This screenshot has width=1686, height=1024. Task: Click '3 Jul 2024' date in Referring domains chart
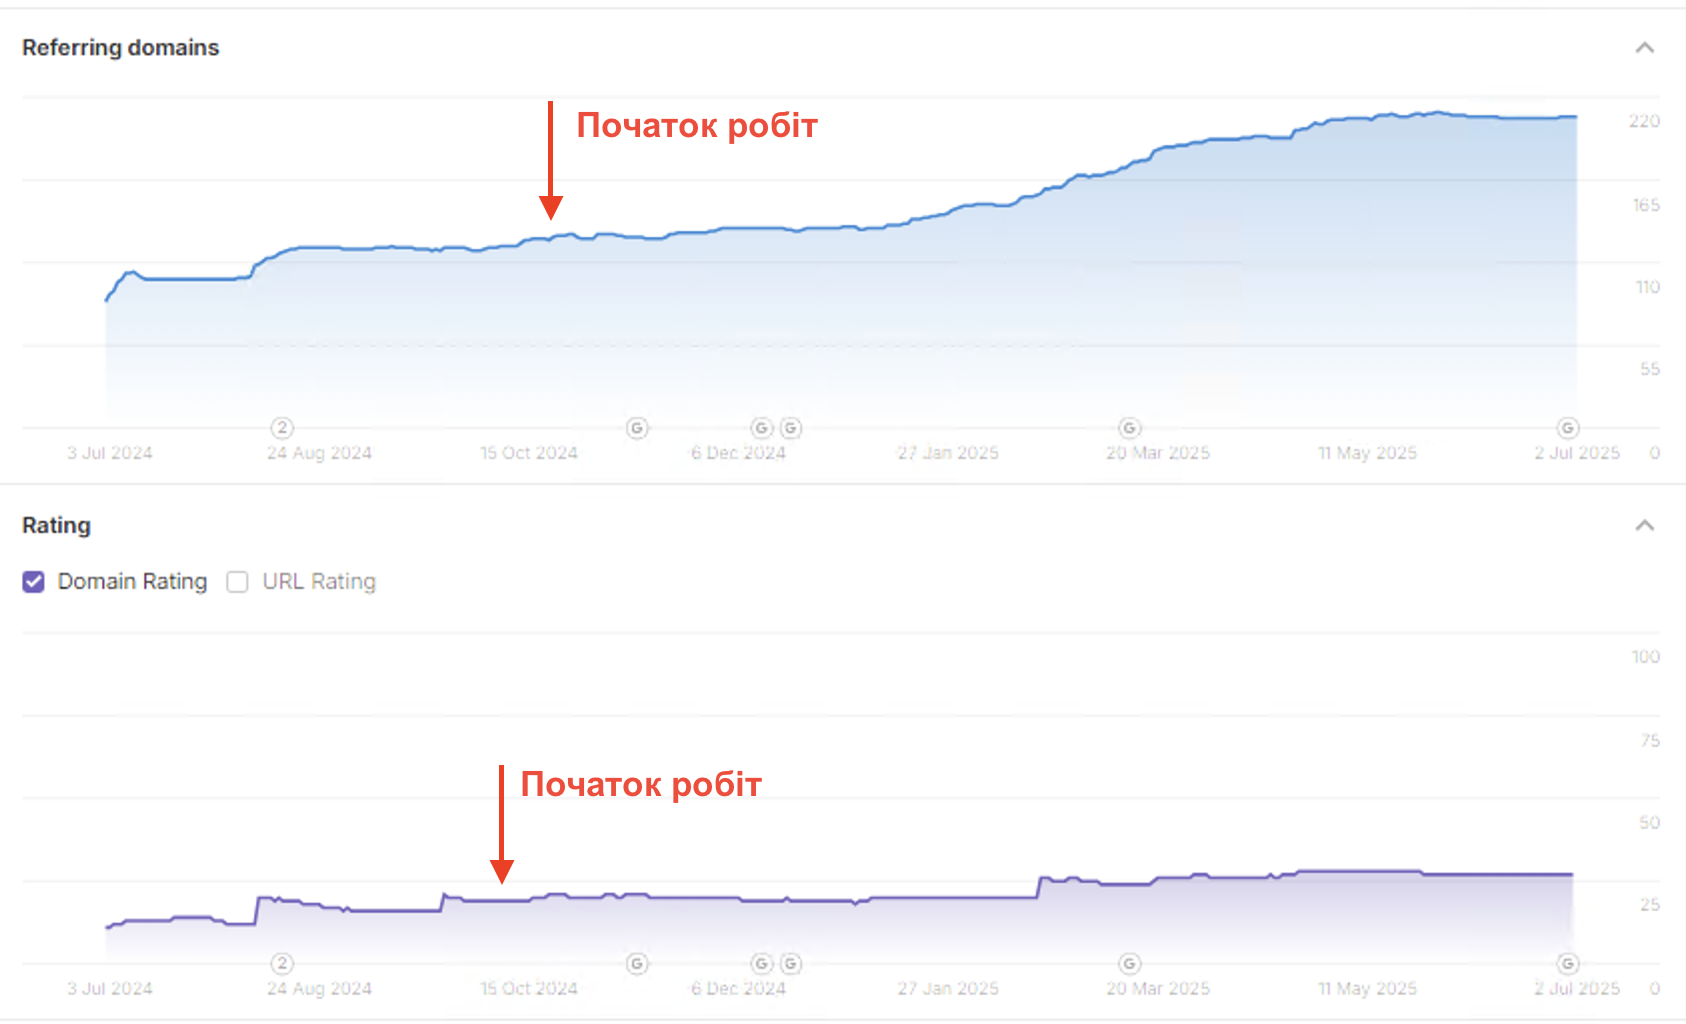pyautogui.click(x=110, y=453)
